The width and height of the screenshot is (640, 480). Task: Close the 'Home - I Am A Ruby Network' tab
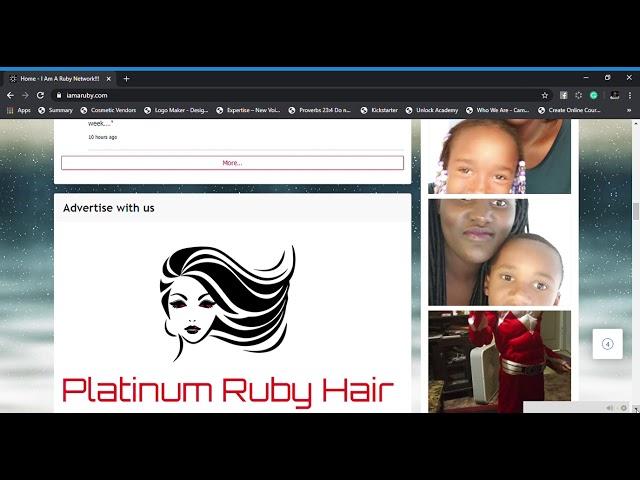(109, 79)
